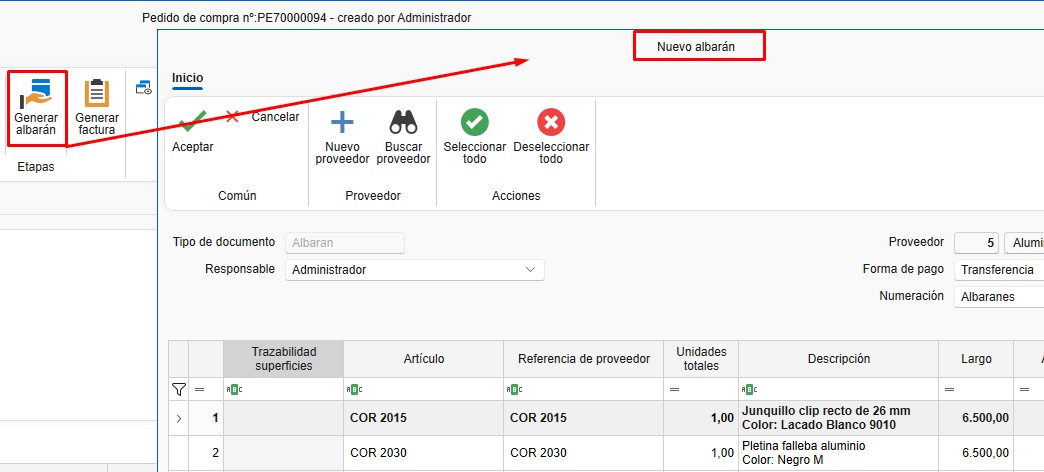Click Largo 6.500,00 in COR 2030 row
The width and height of the screenshot is (1044, 472).
(x=976, y=453)
